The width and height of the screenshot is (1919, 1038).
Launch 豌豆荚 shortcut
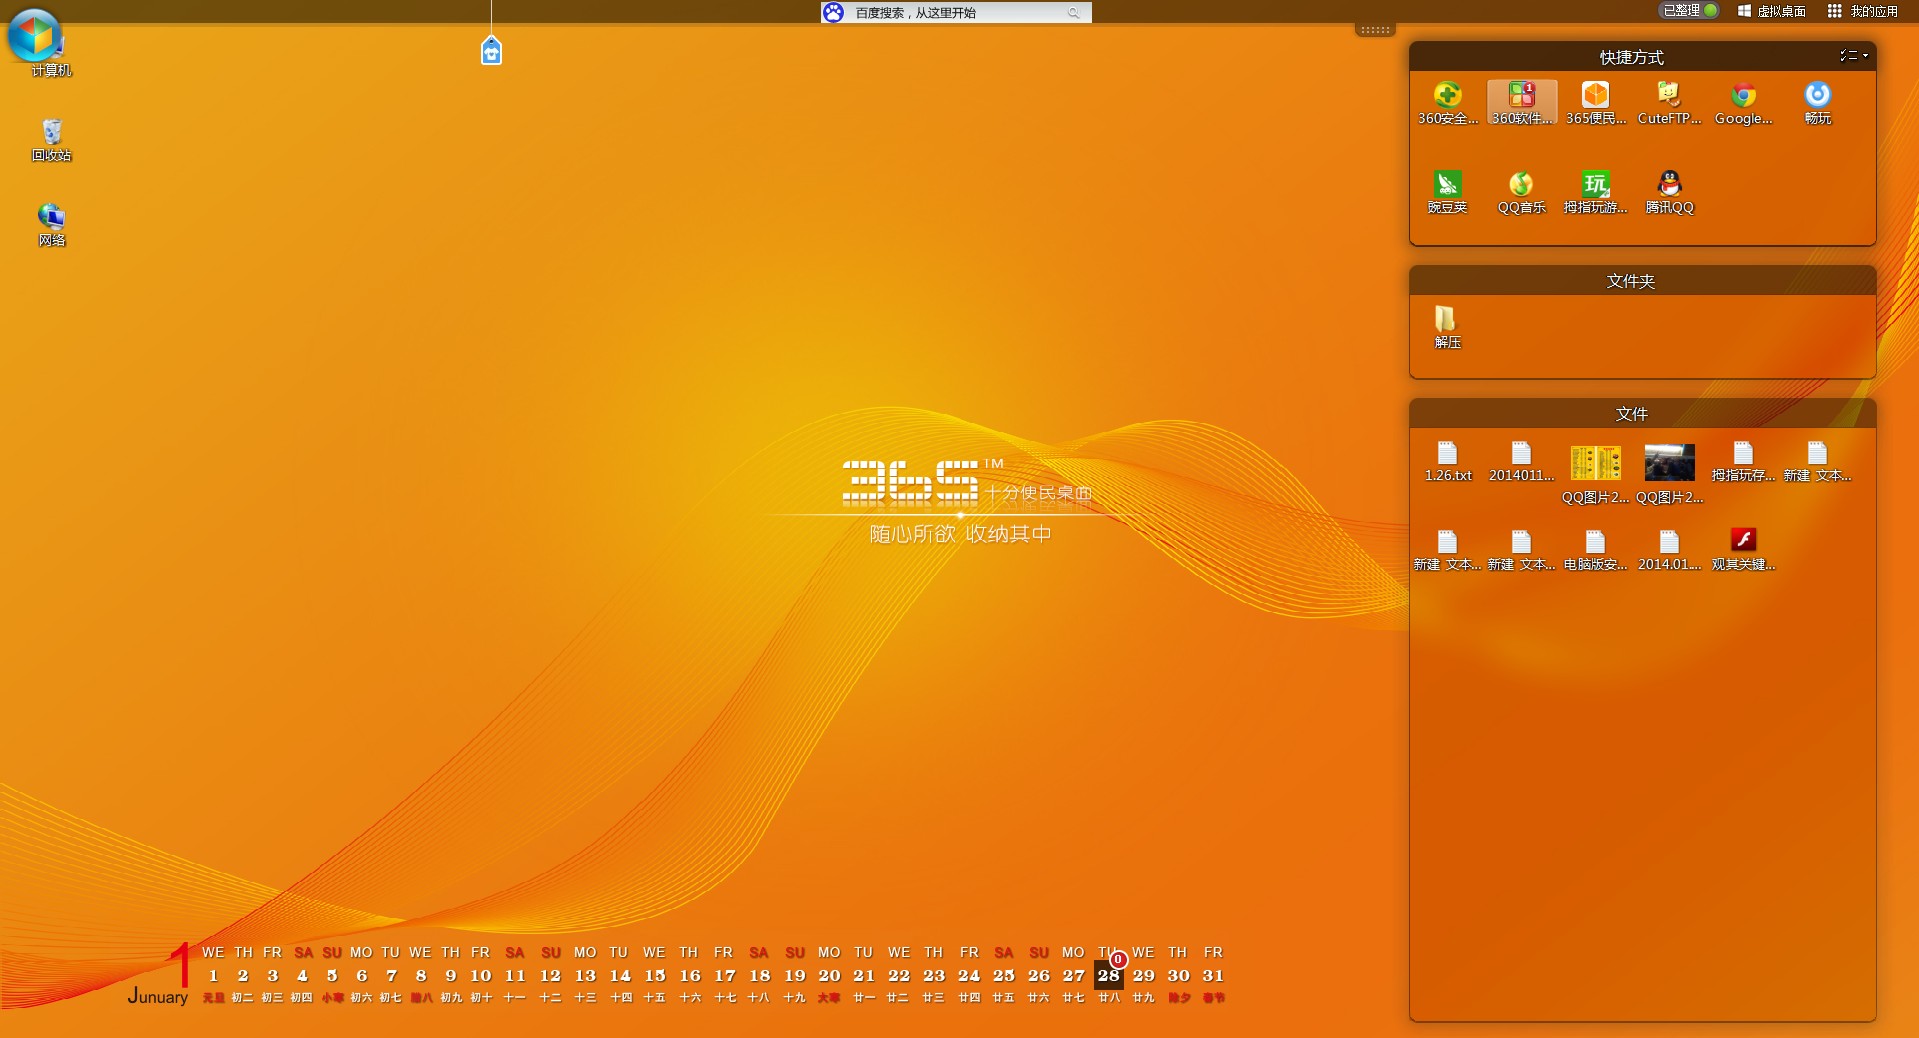(x=1447, y=192)
